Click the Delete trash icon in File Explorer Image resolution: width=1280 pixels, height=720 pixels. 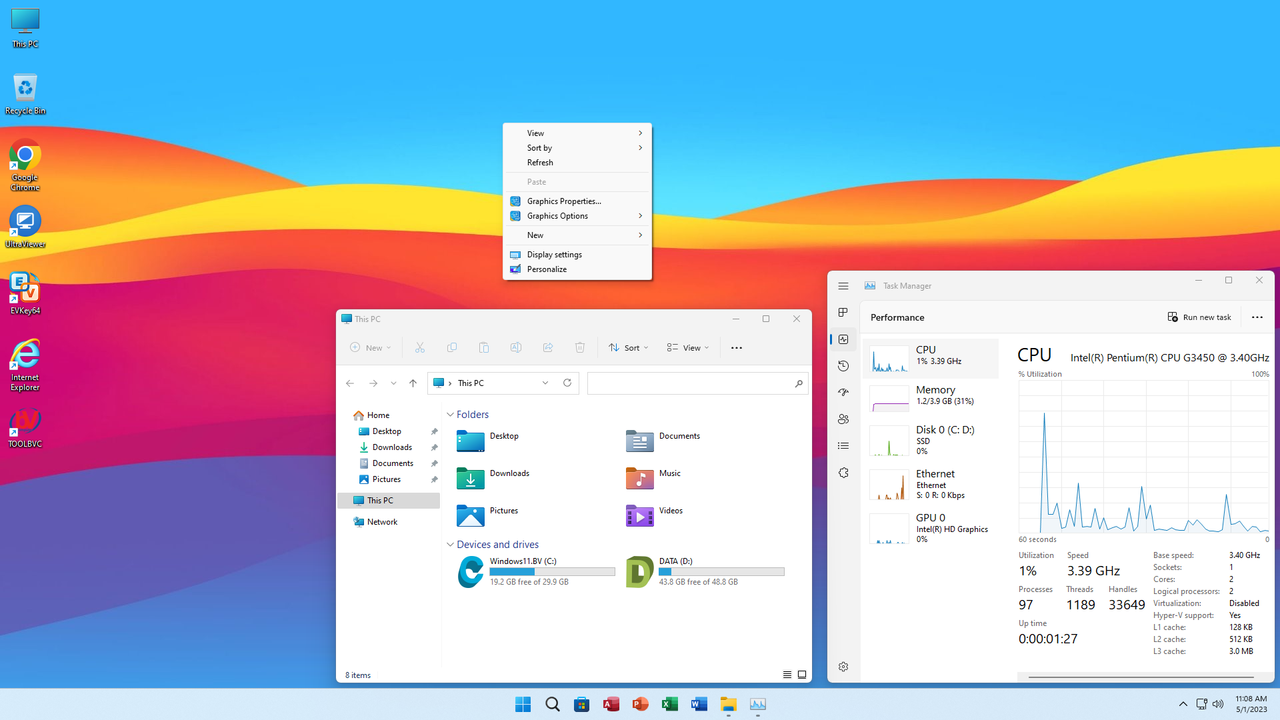[580, 347]
